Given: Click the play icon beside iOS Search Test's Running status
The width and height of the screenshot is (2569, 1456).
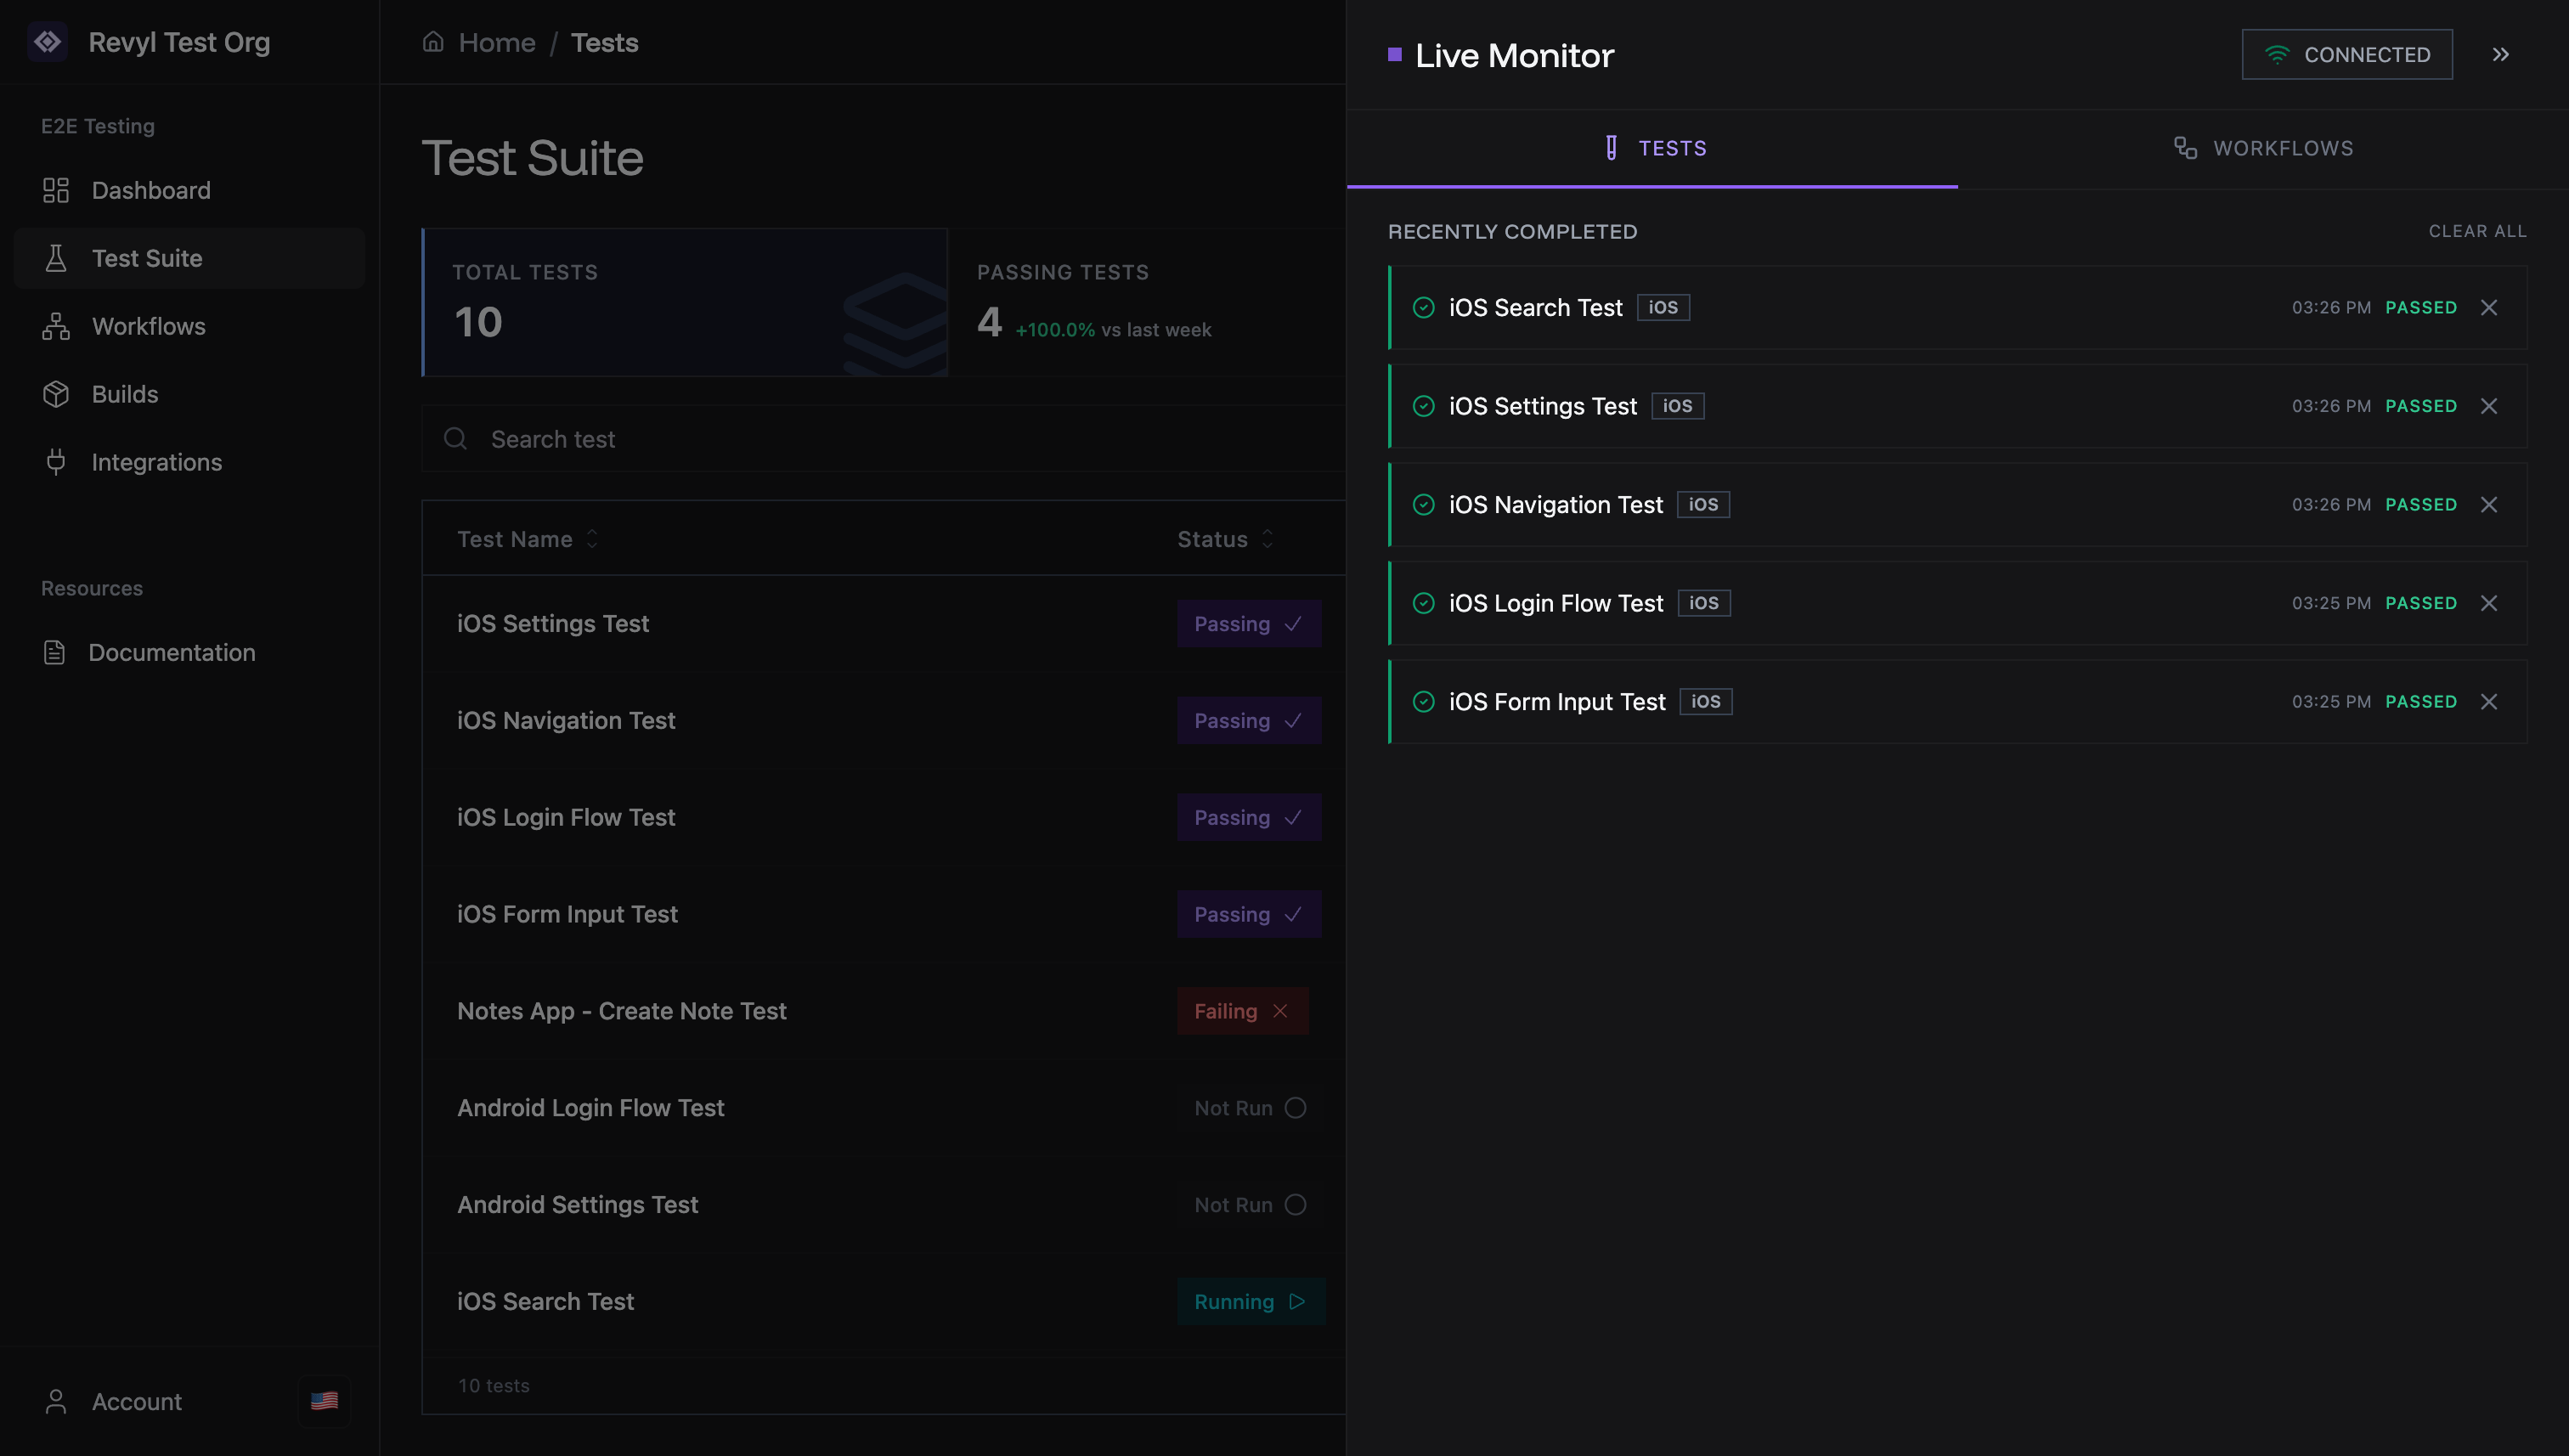Looking at the screenshot, I should pyautogui.click(x=1298, y=1301).
